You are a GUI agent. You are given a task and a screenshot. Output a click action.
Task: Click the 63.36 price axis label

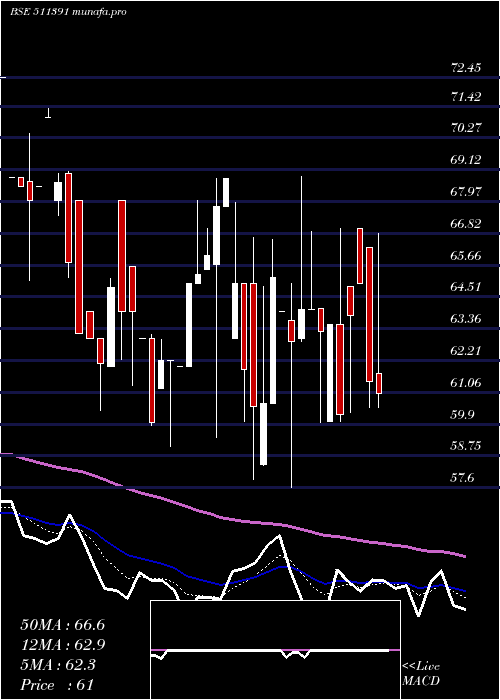466,318
